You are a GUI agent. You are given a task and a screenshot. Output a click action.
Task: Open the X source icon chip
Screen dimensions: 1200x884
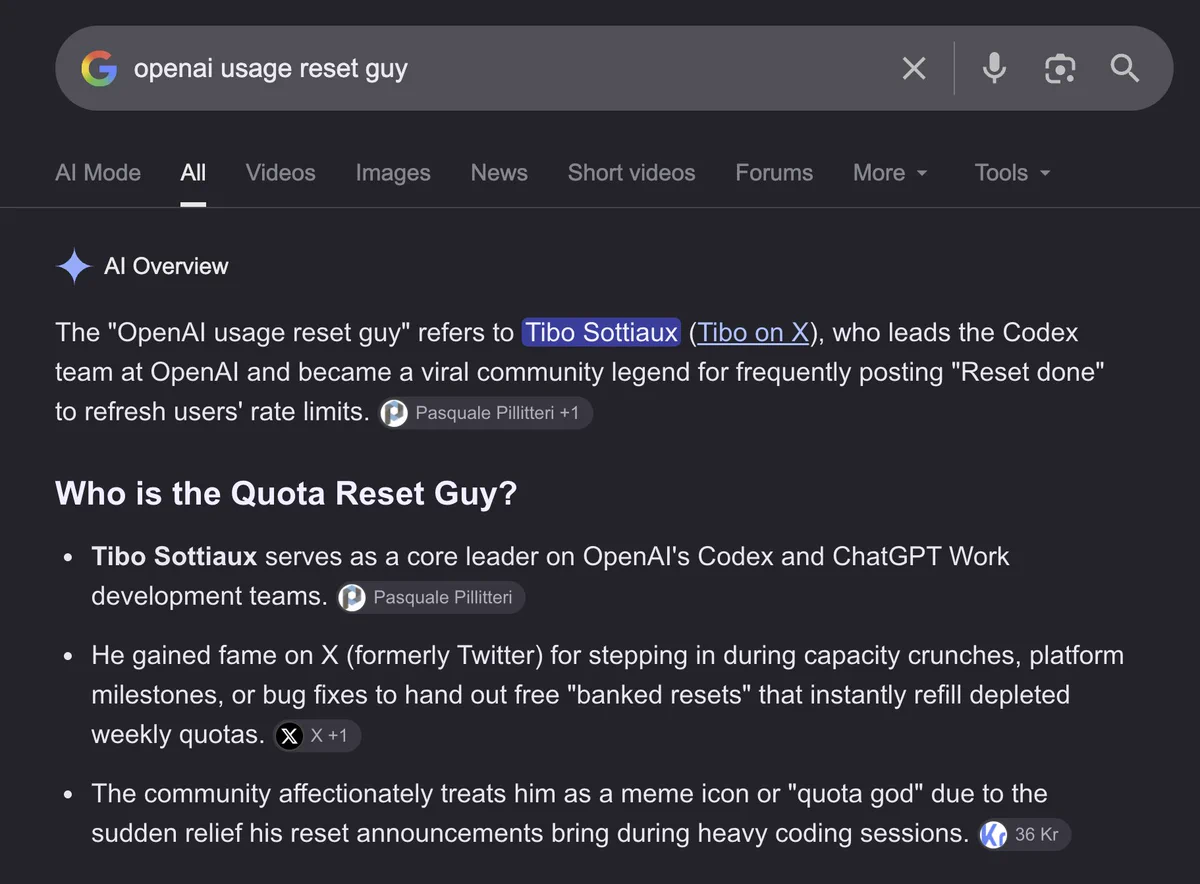click(317, 736)
